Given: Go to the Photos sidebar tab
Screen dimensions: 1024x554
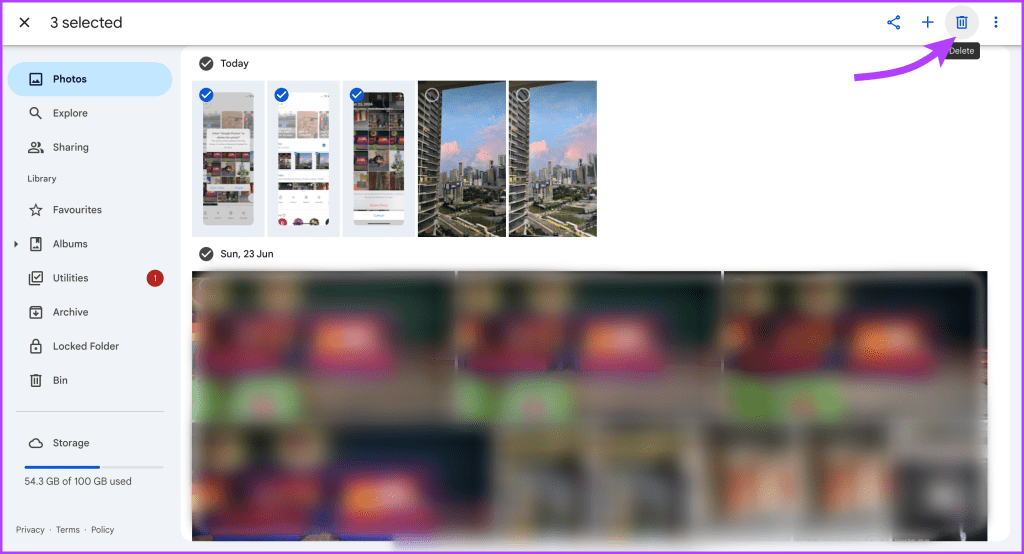Looking at the screenshot, I should [70, 79].
